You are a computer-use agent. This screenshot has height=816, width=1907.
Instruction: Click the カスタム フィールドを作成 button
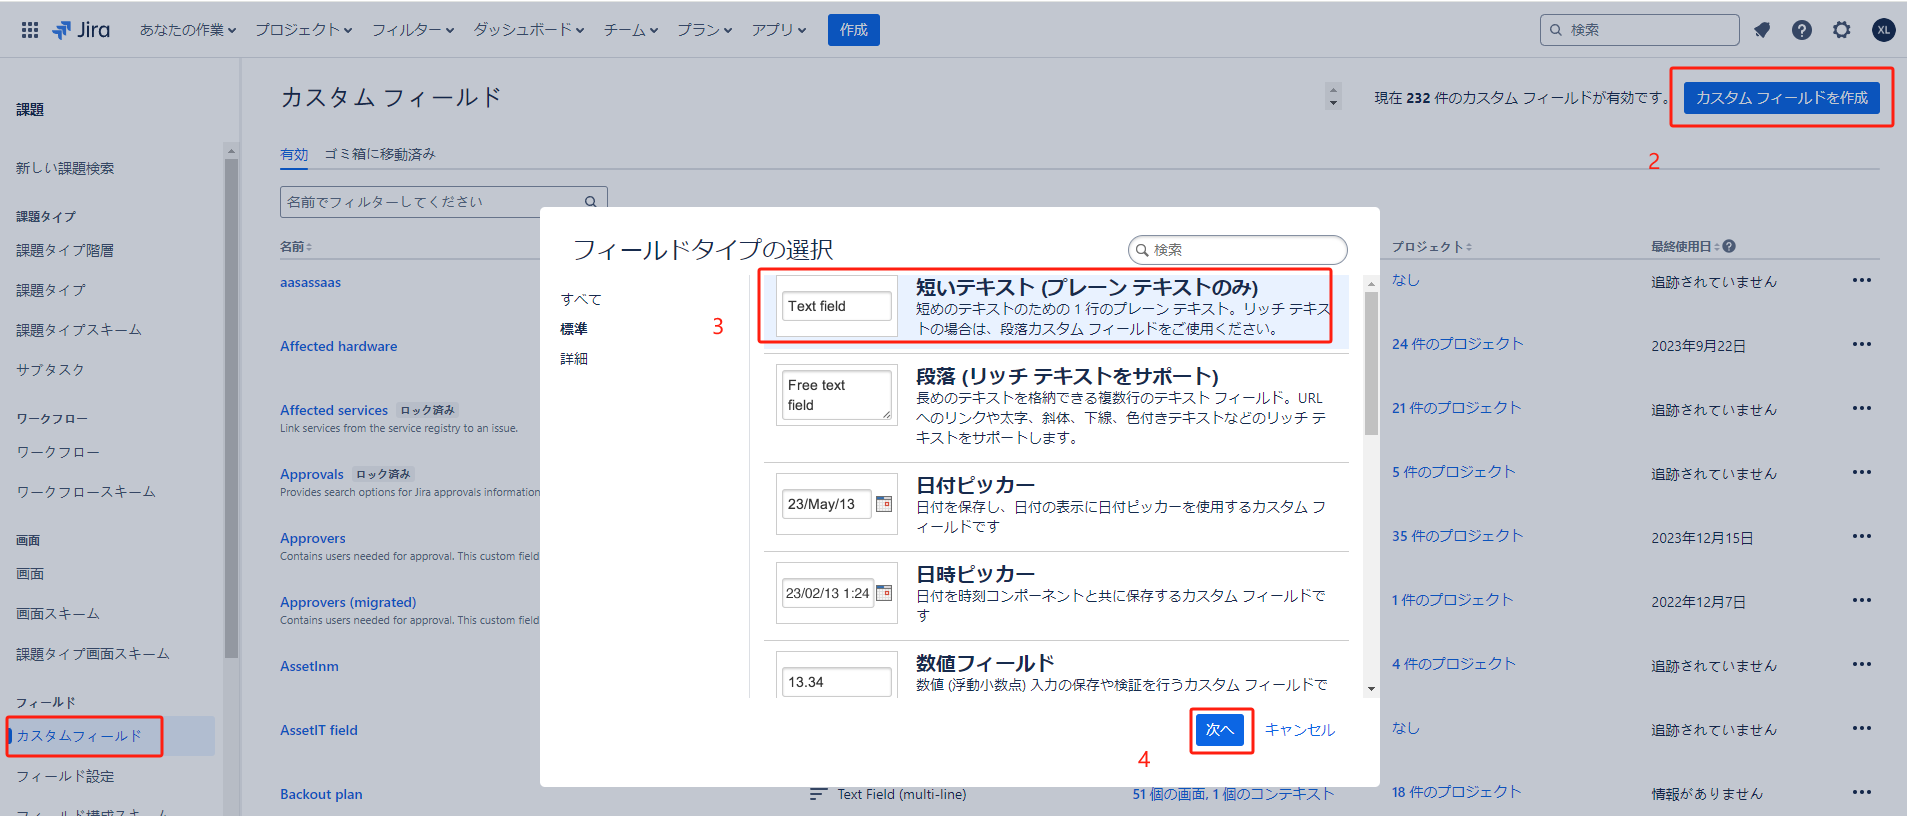click(x=1781, y=98)
